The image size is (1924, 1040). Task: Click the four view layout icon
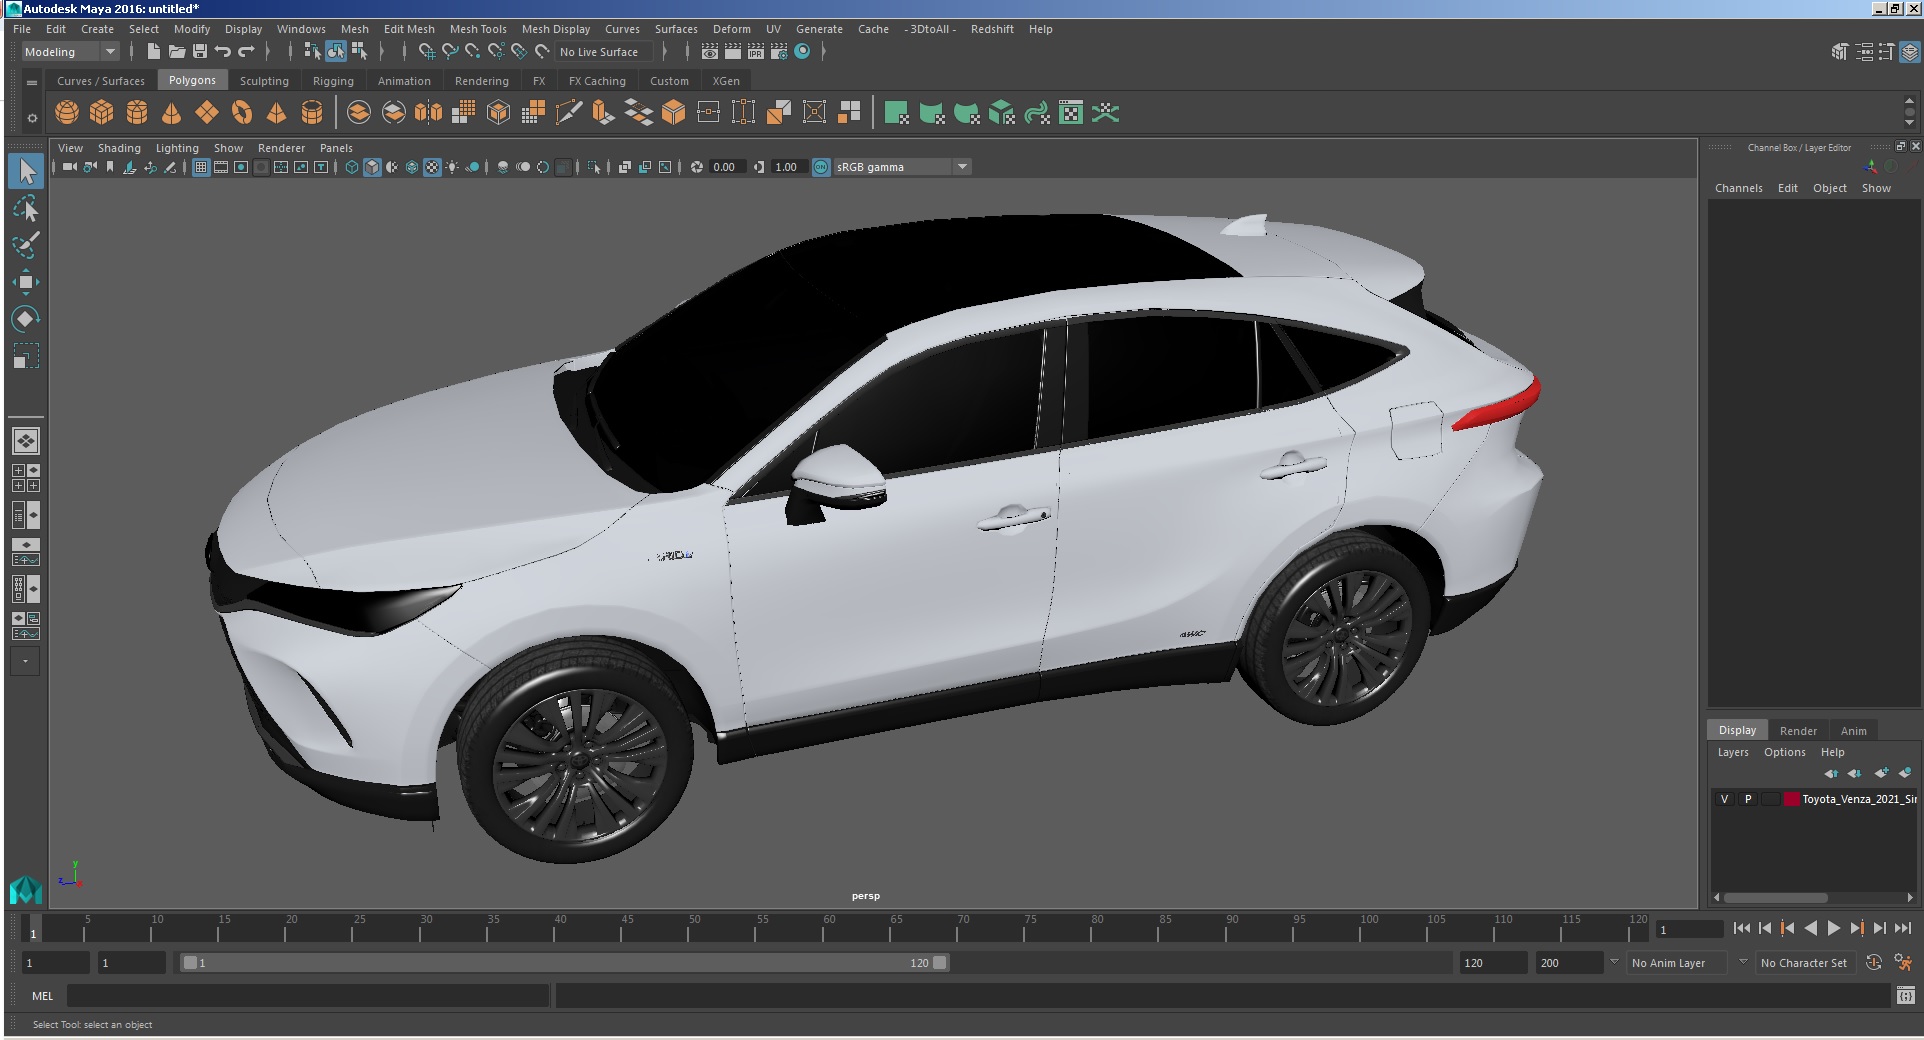pos(26,478)
